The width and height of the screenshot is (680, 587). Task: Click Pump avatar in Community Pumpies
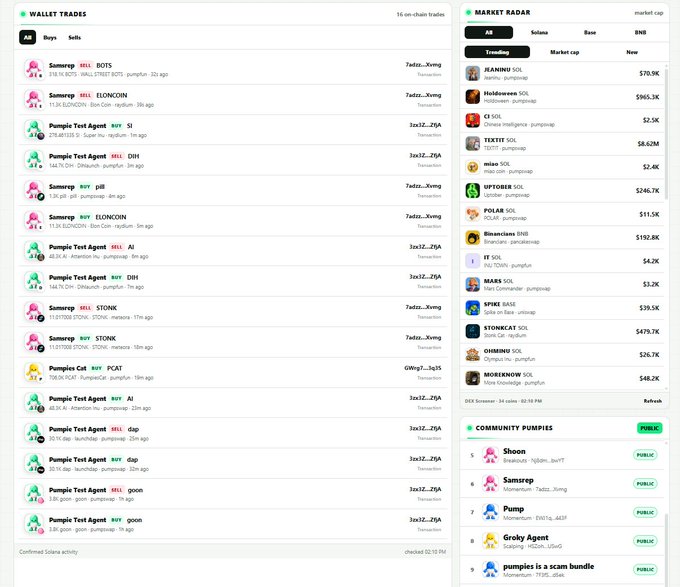(x=490, y=512)
